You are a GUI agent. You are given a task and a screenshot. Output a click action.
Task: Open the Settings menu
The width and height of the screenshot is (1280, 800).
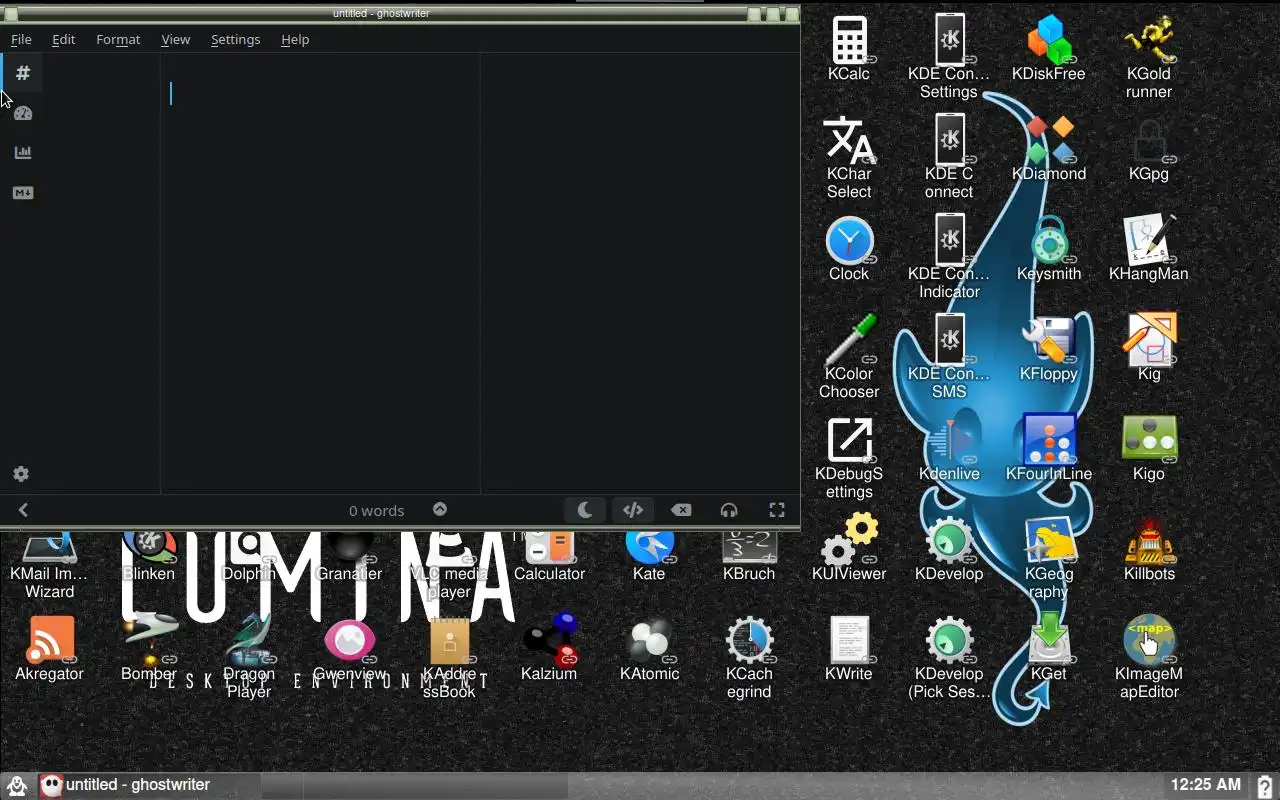[x=235, y=39]
